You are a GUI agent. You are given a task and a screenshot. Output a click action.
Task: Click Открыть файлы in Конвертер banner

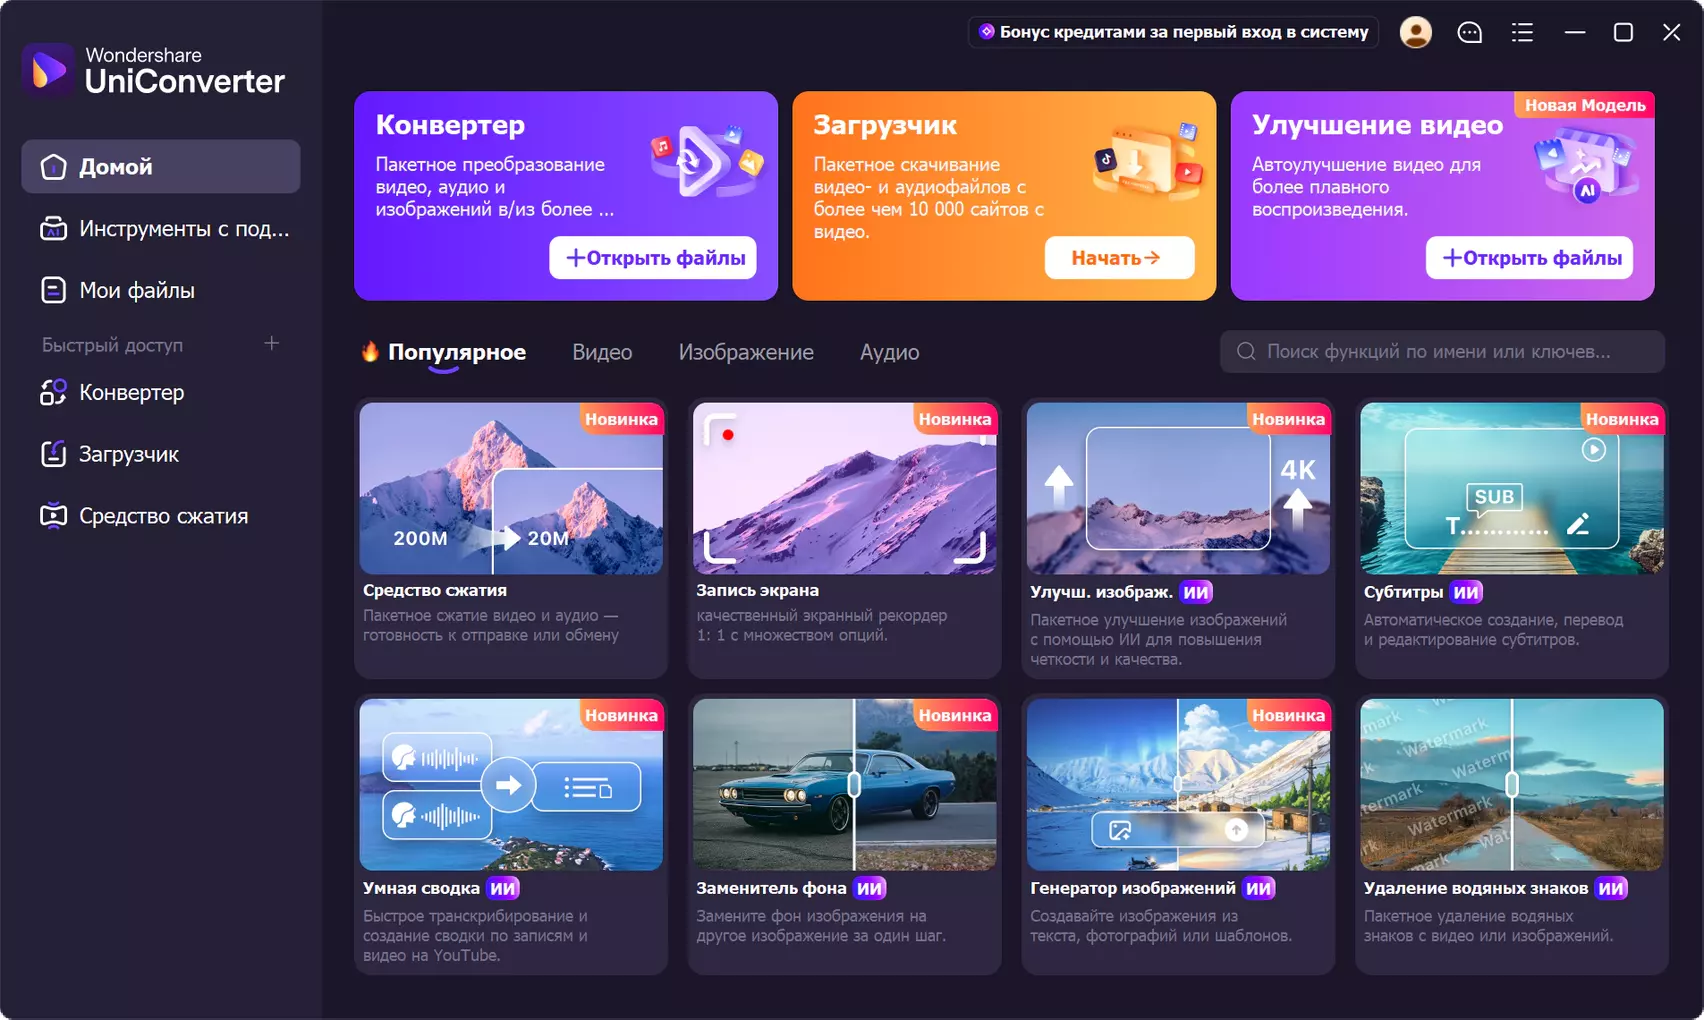tap(653, 258)
